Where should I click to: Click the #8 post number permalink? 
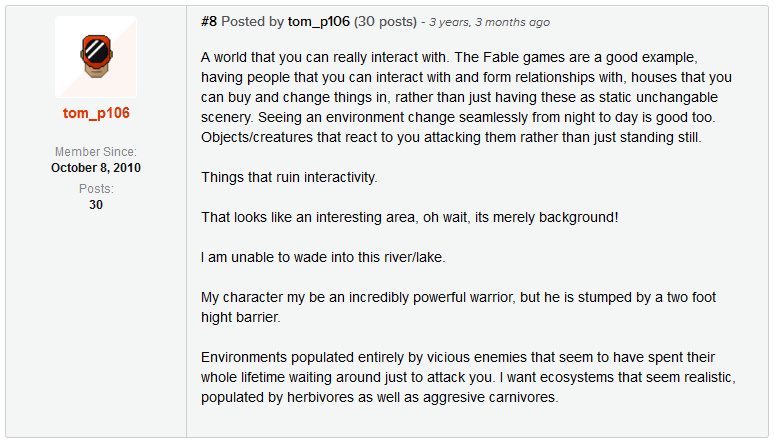pyautogui.click(x=211, y=22)
